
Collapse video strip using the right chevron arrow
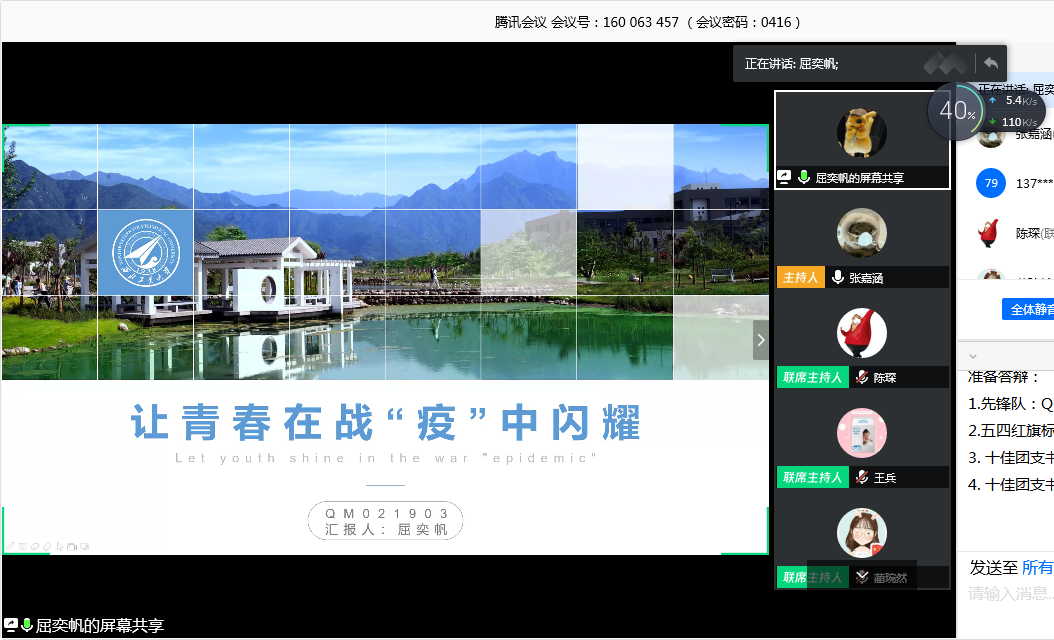click(761, 340)
